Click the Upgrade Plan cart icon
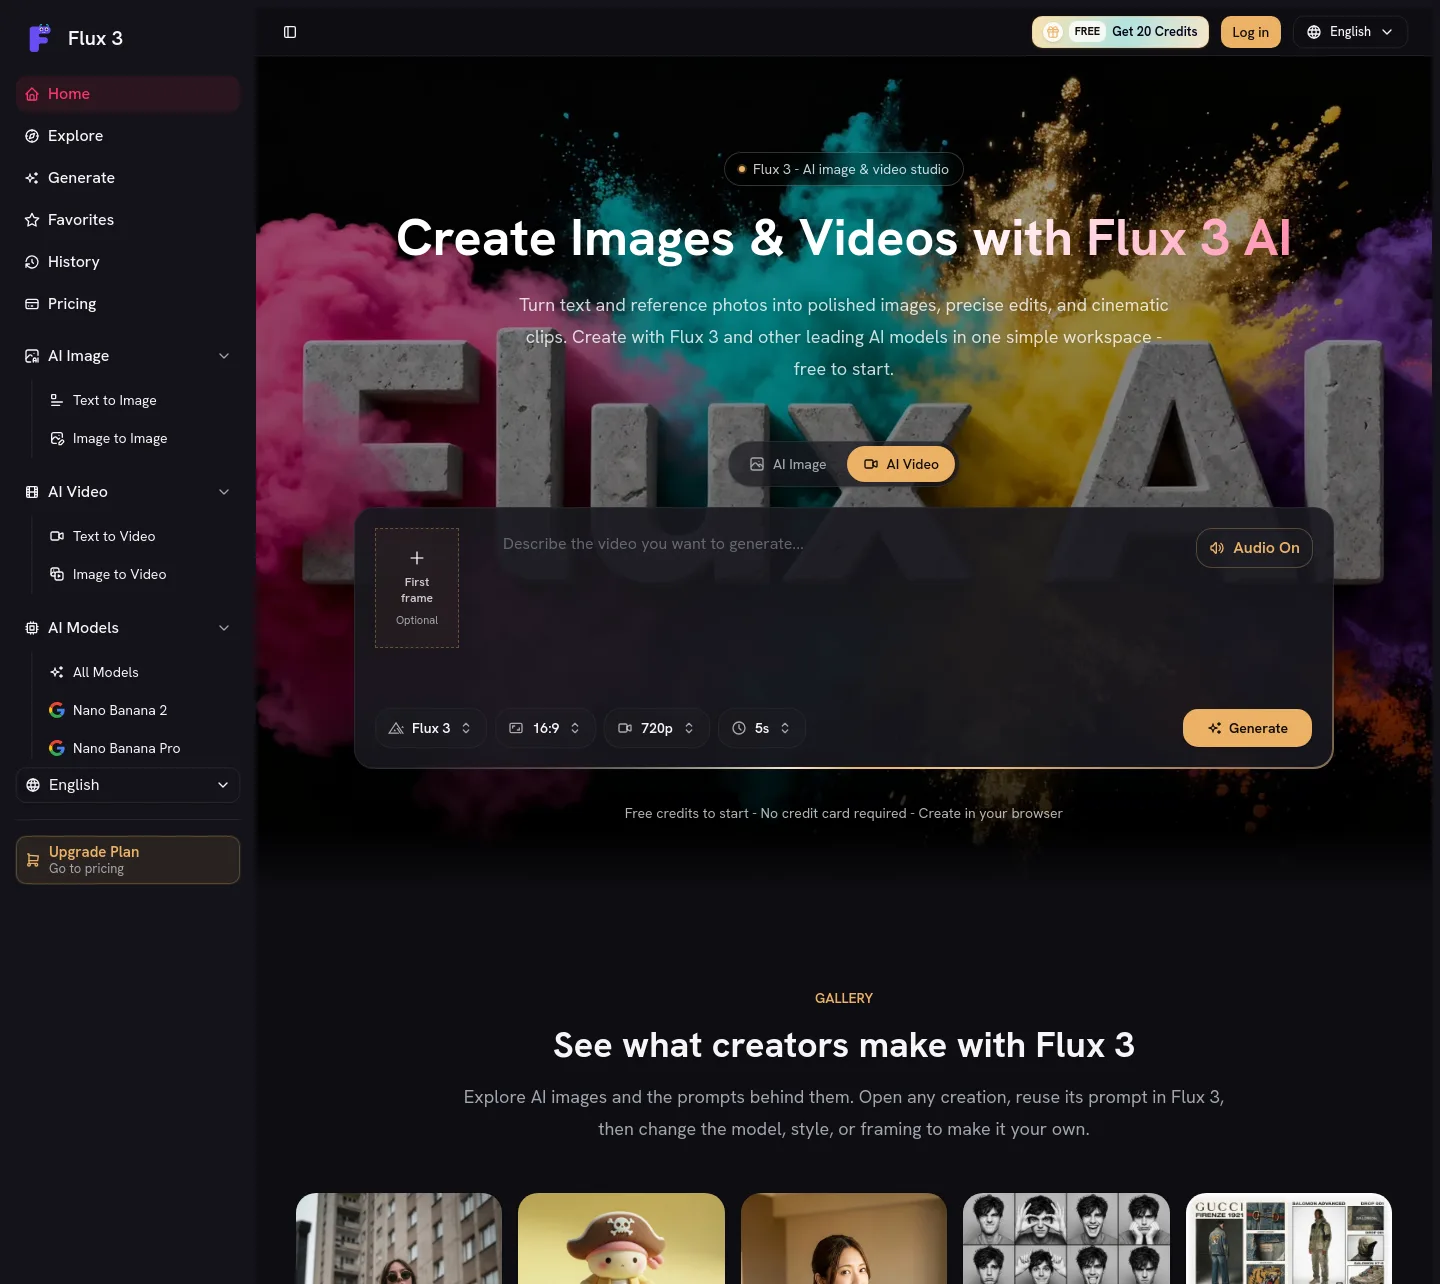This screenshot has height=1284, width=1440. pos(33,860)
